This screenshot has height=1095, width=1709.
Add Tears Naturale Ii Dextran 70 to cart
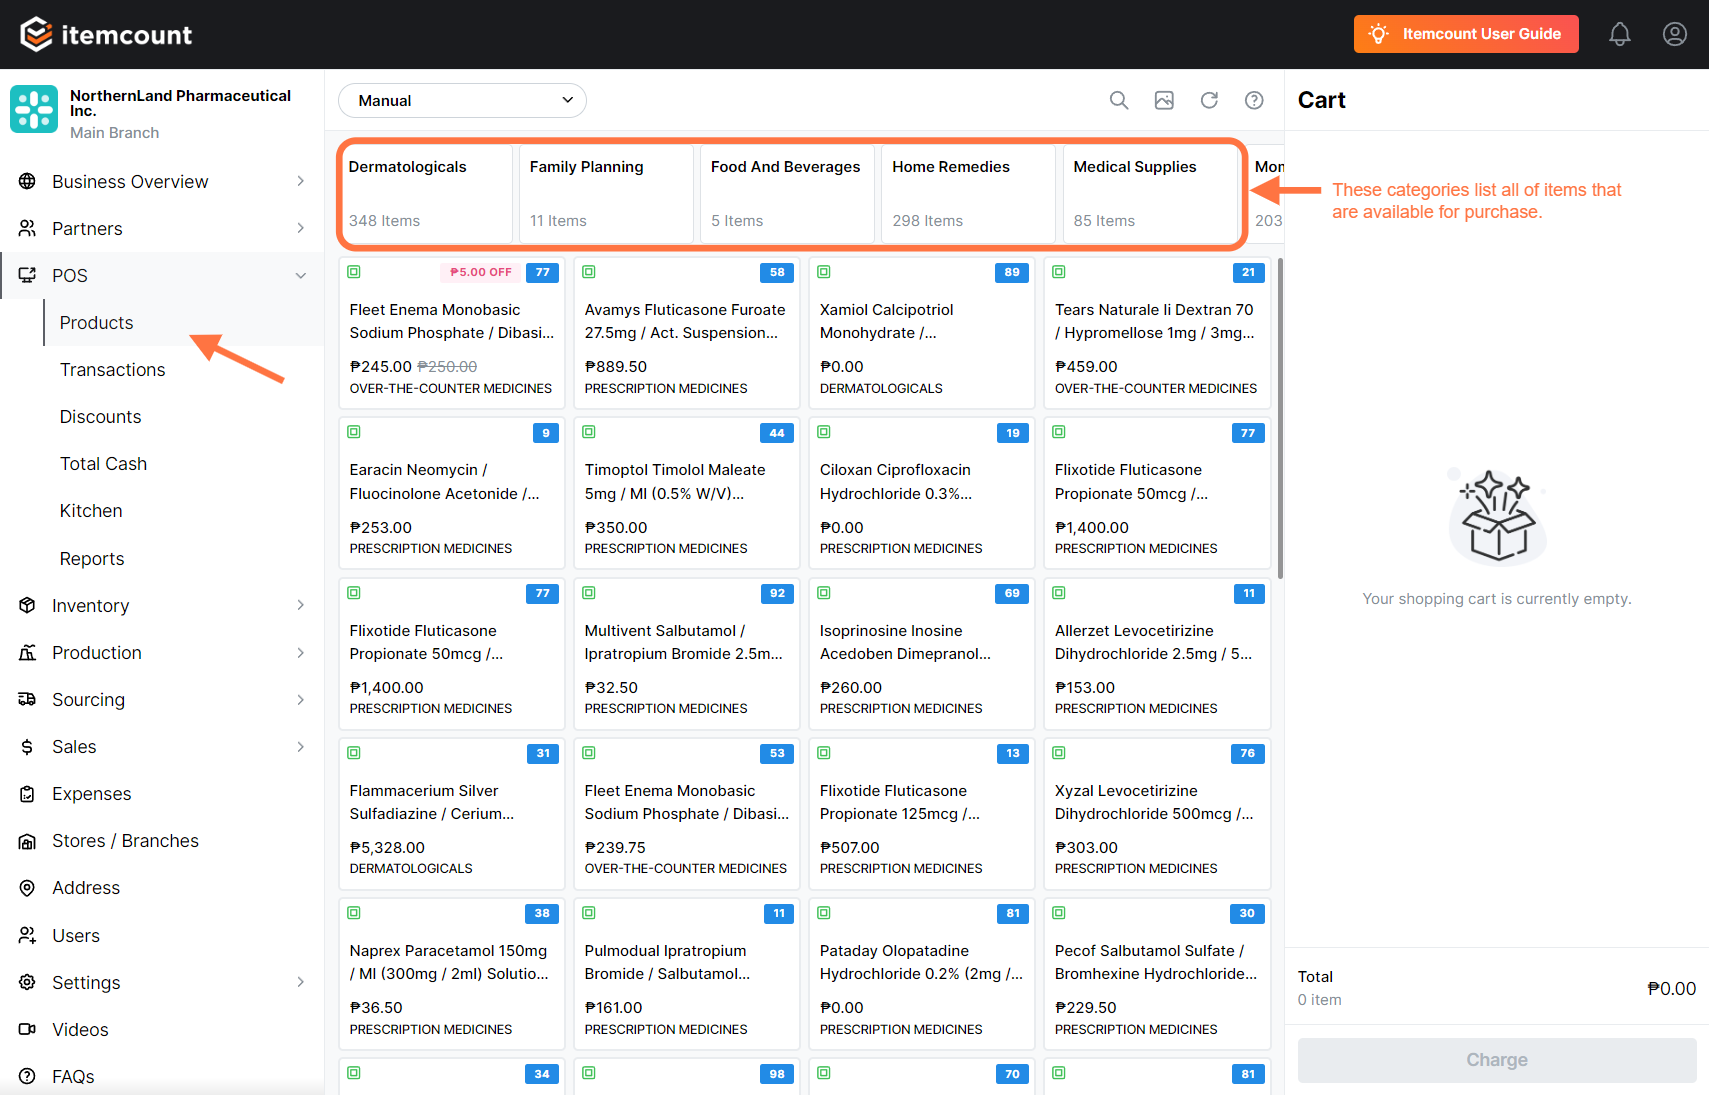click(x=1157, y=333)
